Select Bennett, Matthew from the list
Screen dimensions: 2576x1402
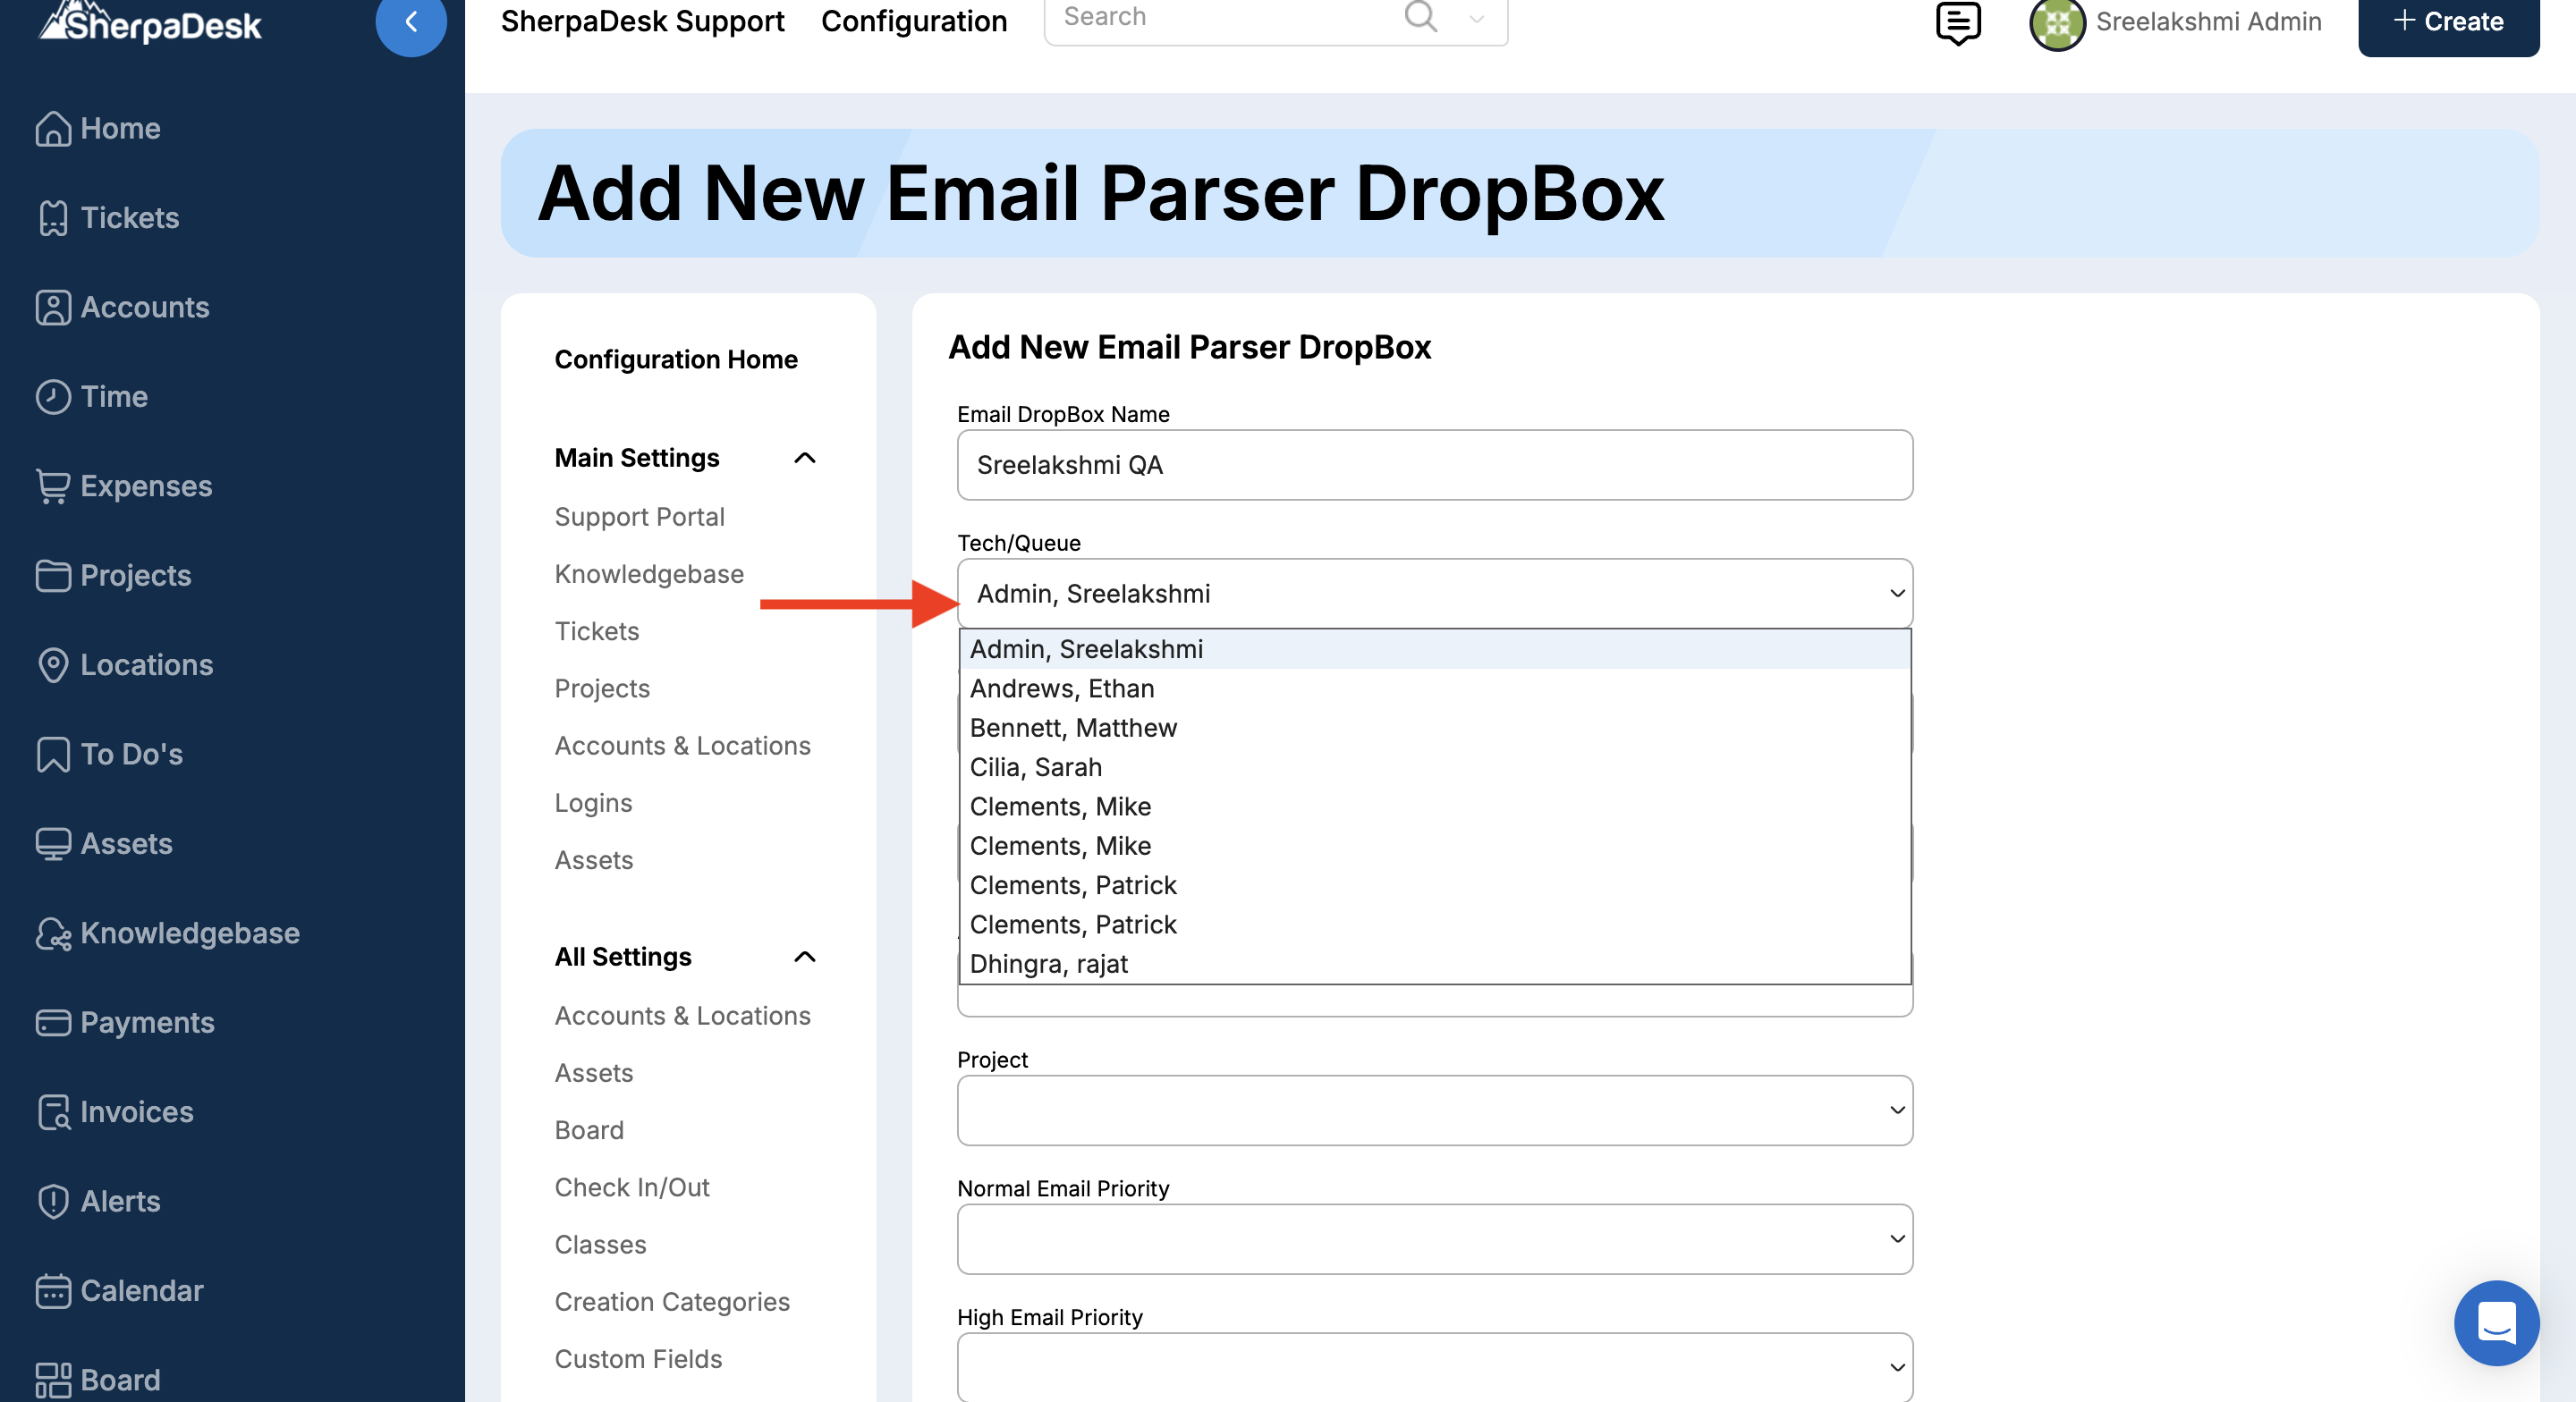pyautogui.click(x=1073, y=728)
